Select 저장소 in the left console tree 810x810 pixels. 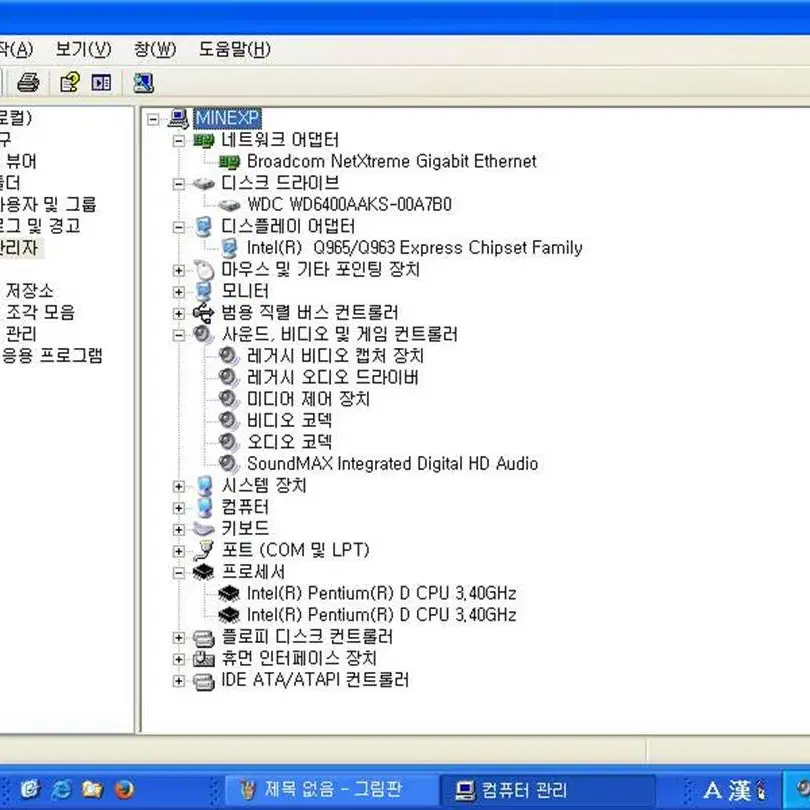point(29,290)
